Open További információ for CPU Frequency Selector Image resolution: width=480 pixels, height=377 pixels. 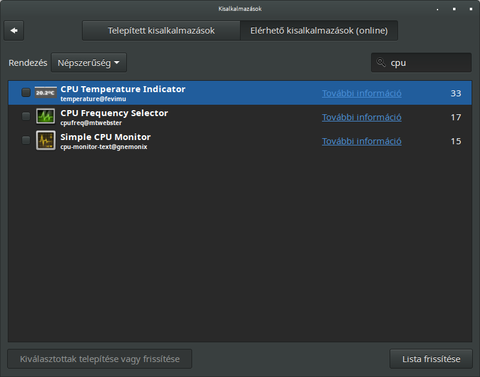[x=362, y=117]
